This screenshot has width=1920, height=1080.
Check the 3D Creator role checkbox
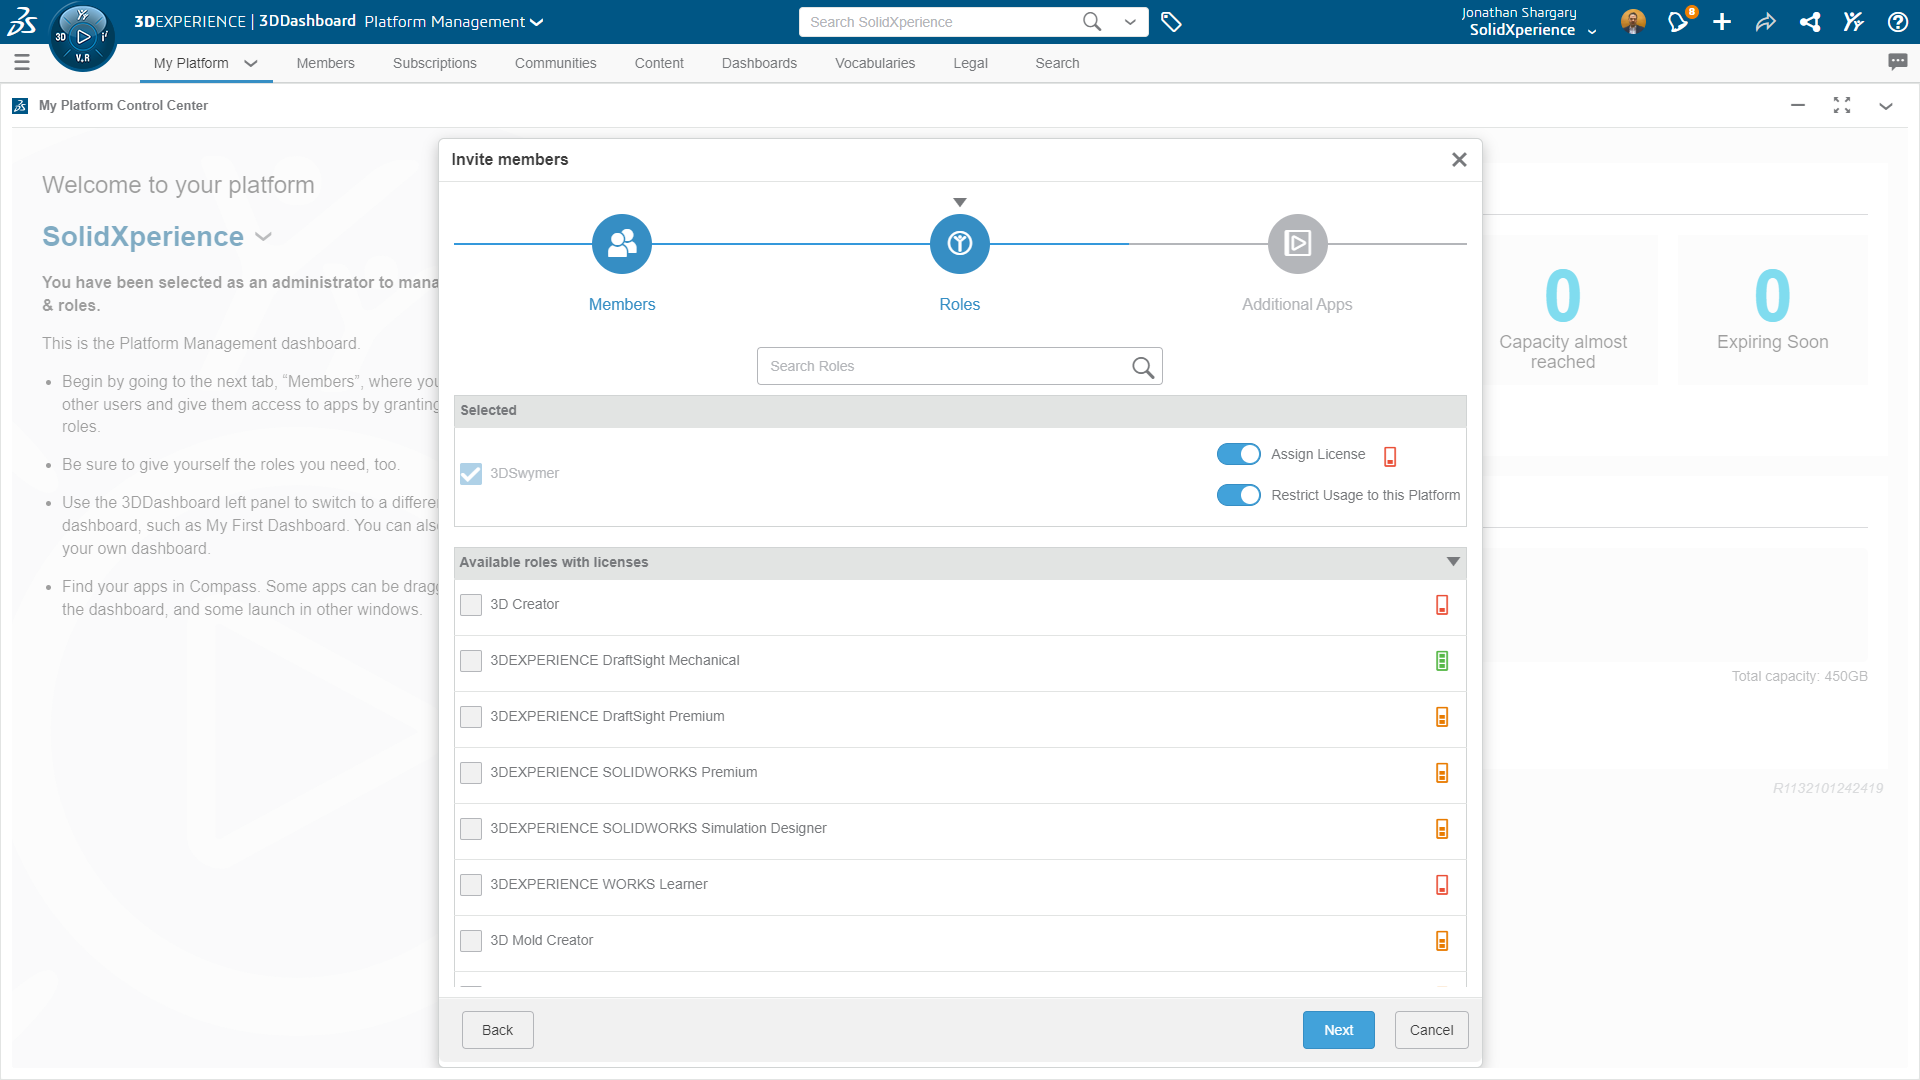point(471,604)
